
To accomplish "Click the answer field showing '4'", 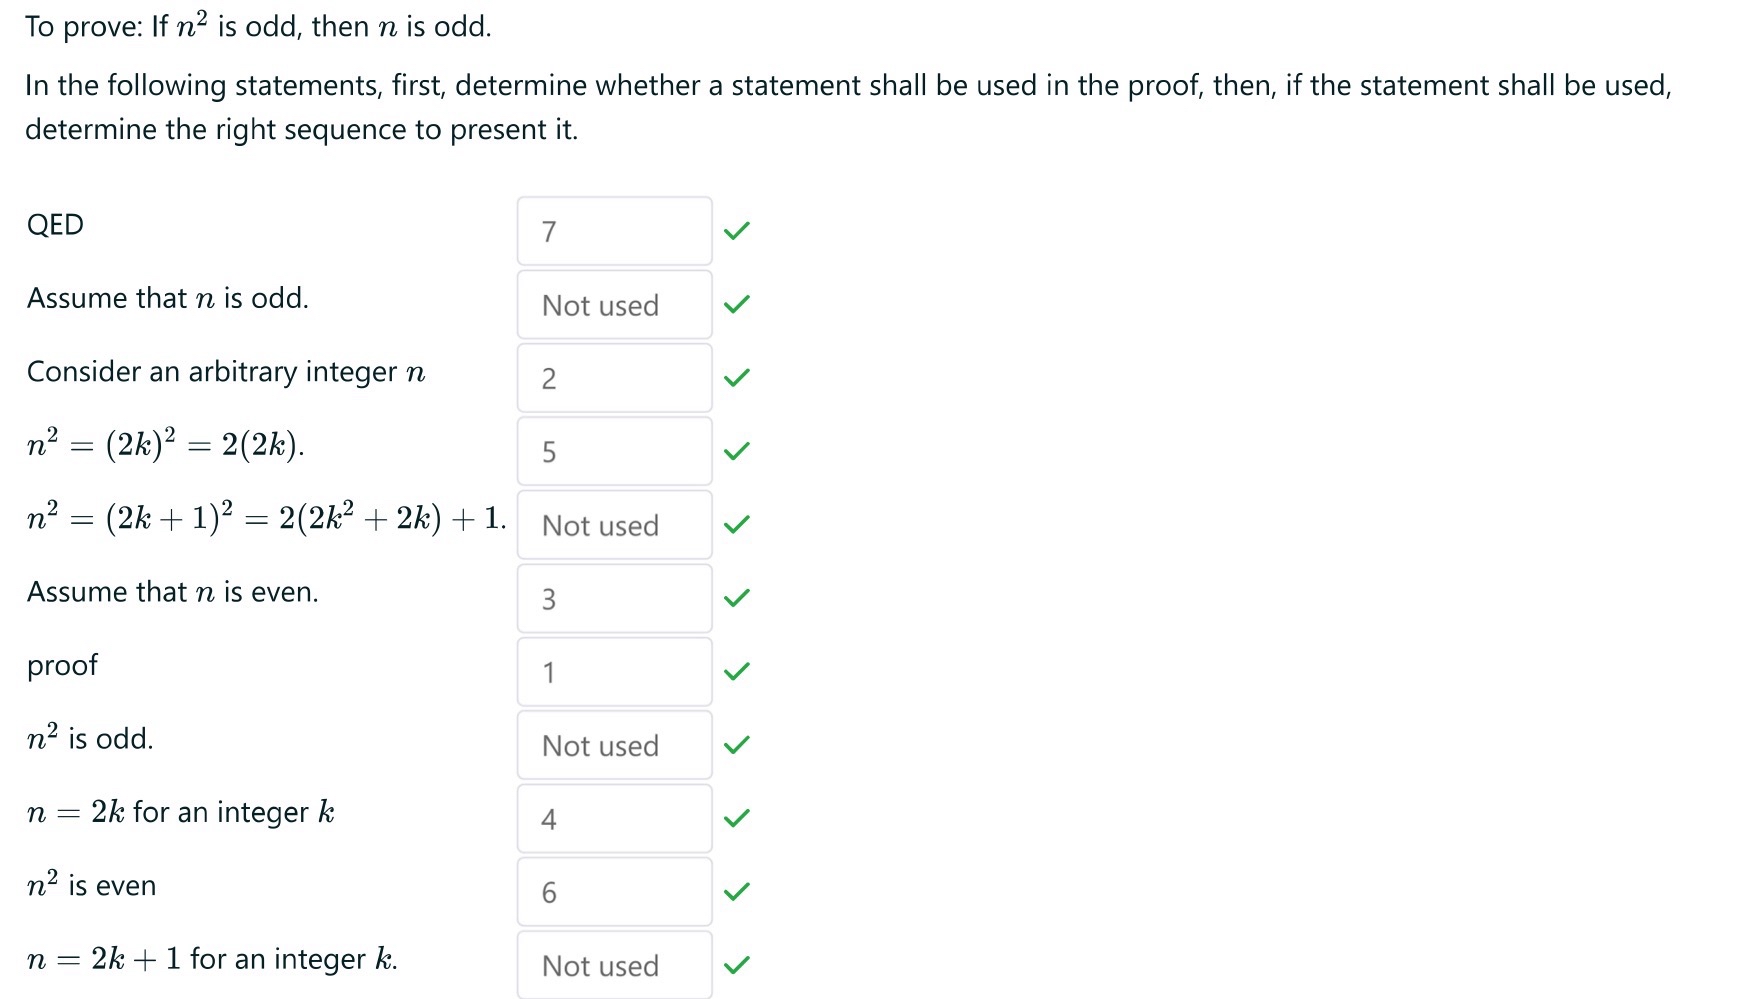I will [613, 818].
